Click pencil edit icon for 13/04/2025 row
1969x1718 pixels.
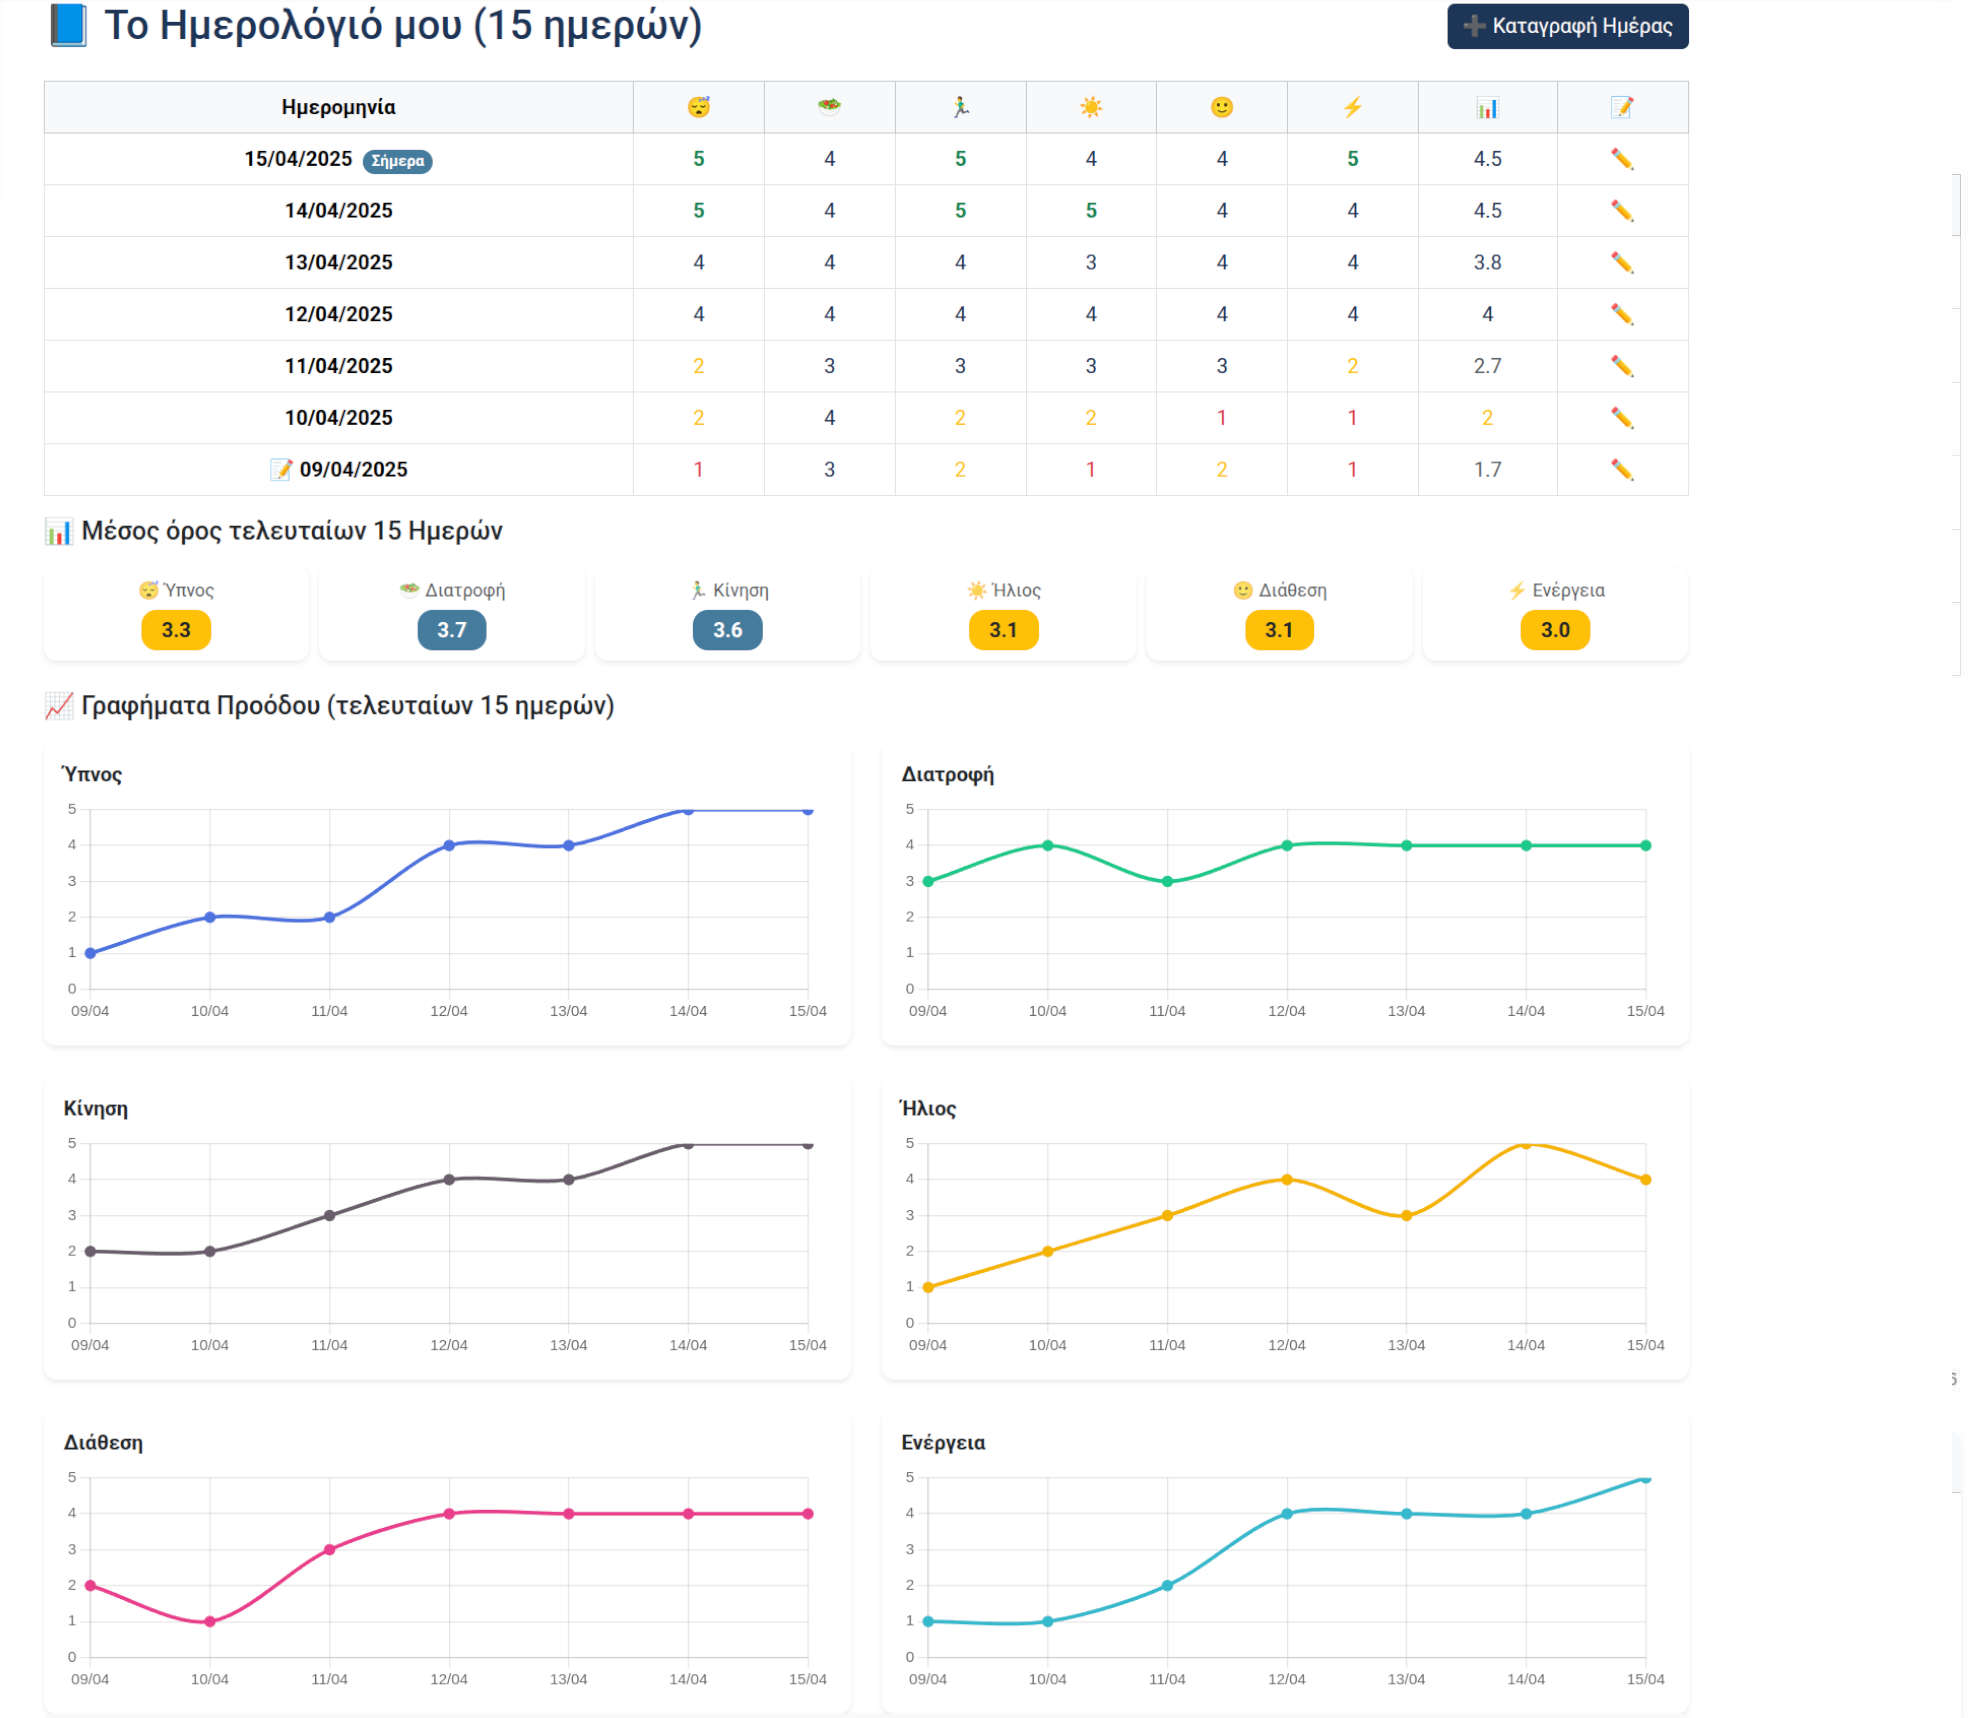(x=1621, y=263)
